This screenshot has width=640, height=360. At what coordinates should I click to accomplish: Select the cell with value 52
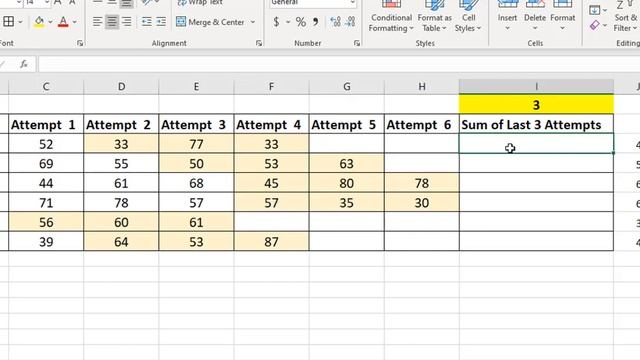(46, 144)
